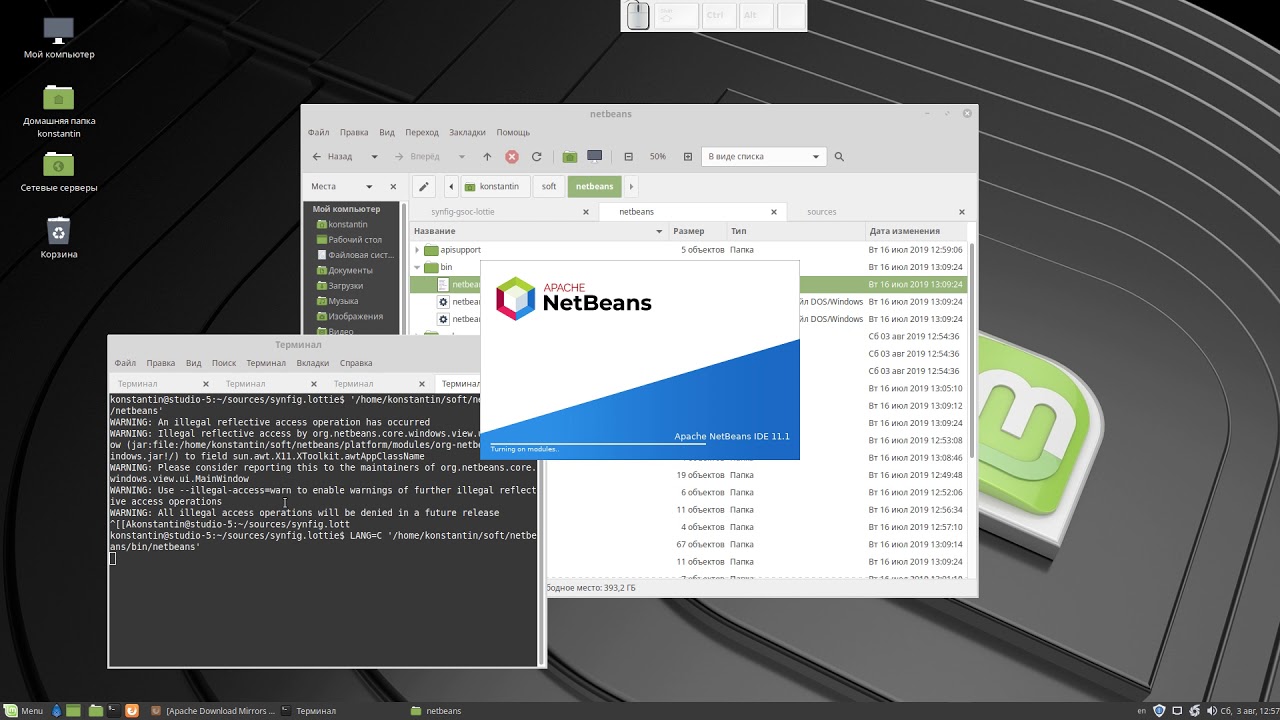Open Сетевые серверы desktop icon
1280x720 pixels.
(x=59, y=171)
